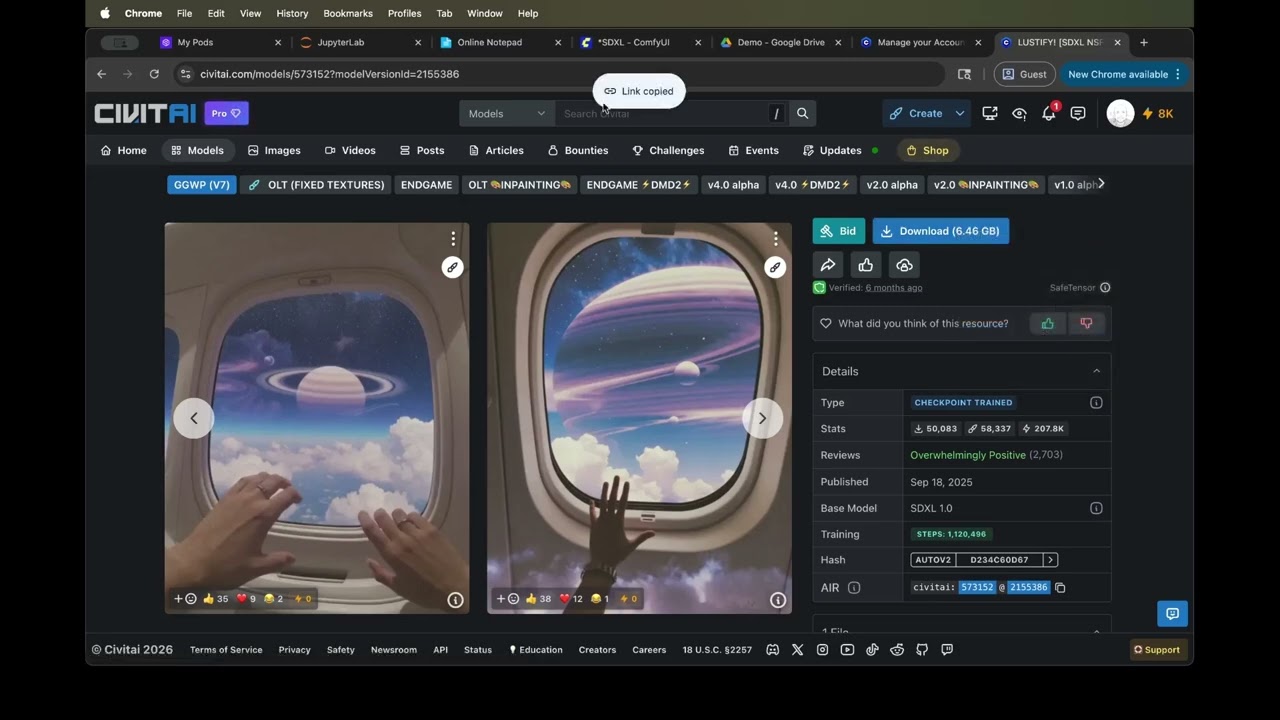Screen dimensions: 1280x720
Task: Like the model with thumbs-up button beside share
Action: pyautogui.click(x=866, y=265)
